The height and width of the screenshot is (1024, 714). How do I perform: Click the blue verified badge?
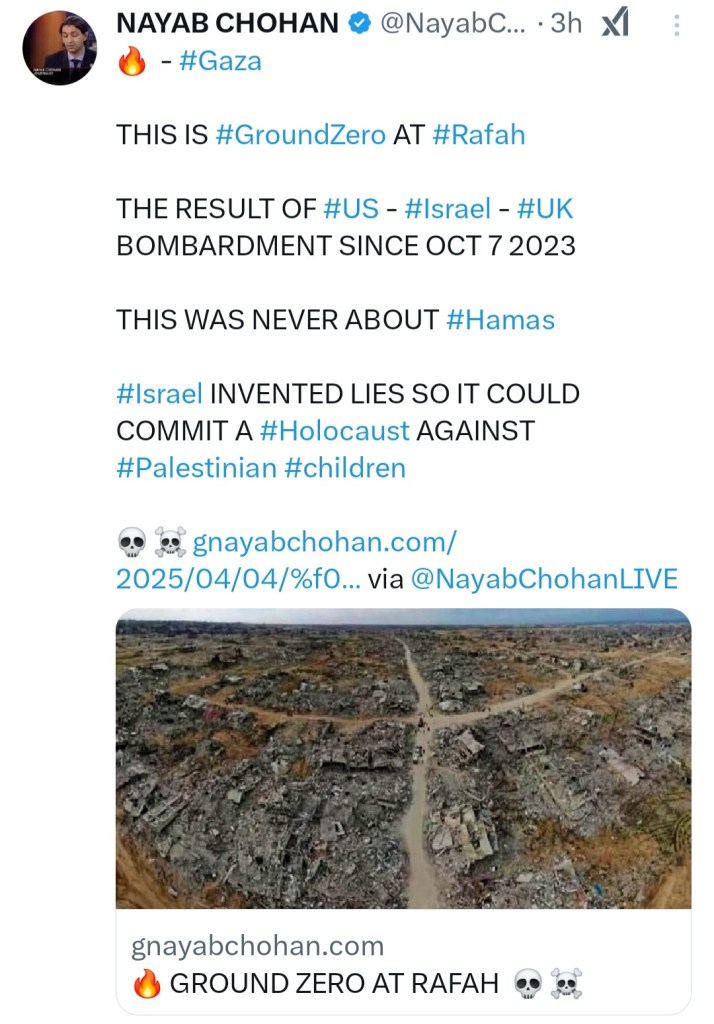(x=359, y=24)
